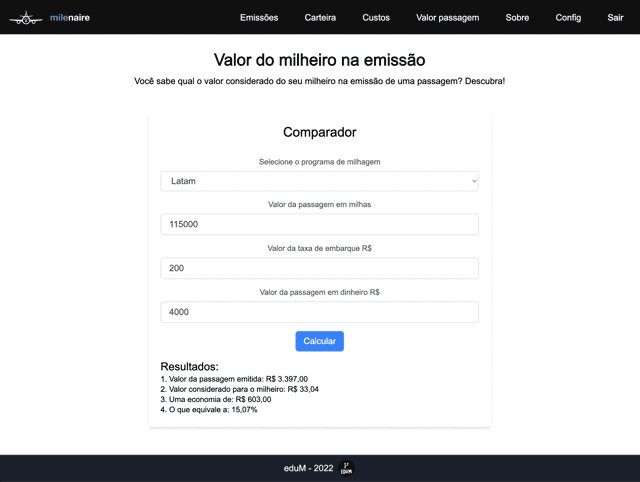Open the Sobre page

(517, 18)
